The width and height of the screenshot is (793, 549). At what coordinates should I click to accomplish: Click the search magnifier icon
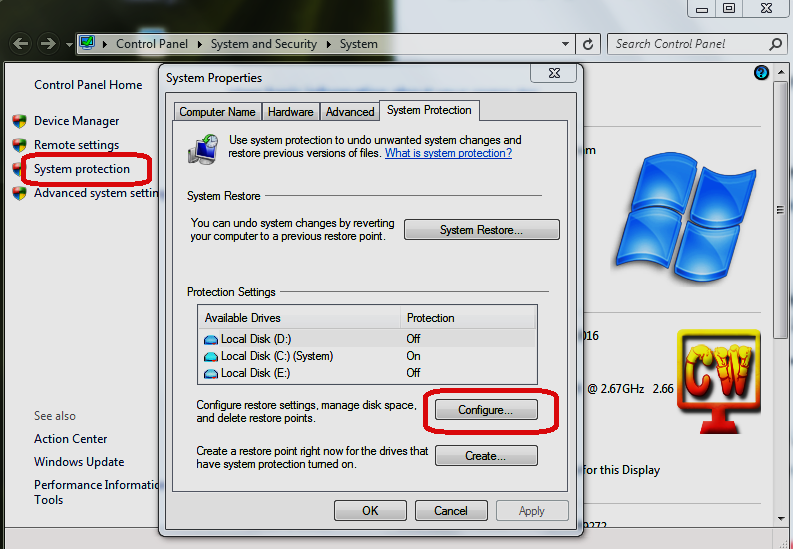pos(776,44)
